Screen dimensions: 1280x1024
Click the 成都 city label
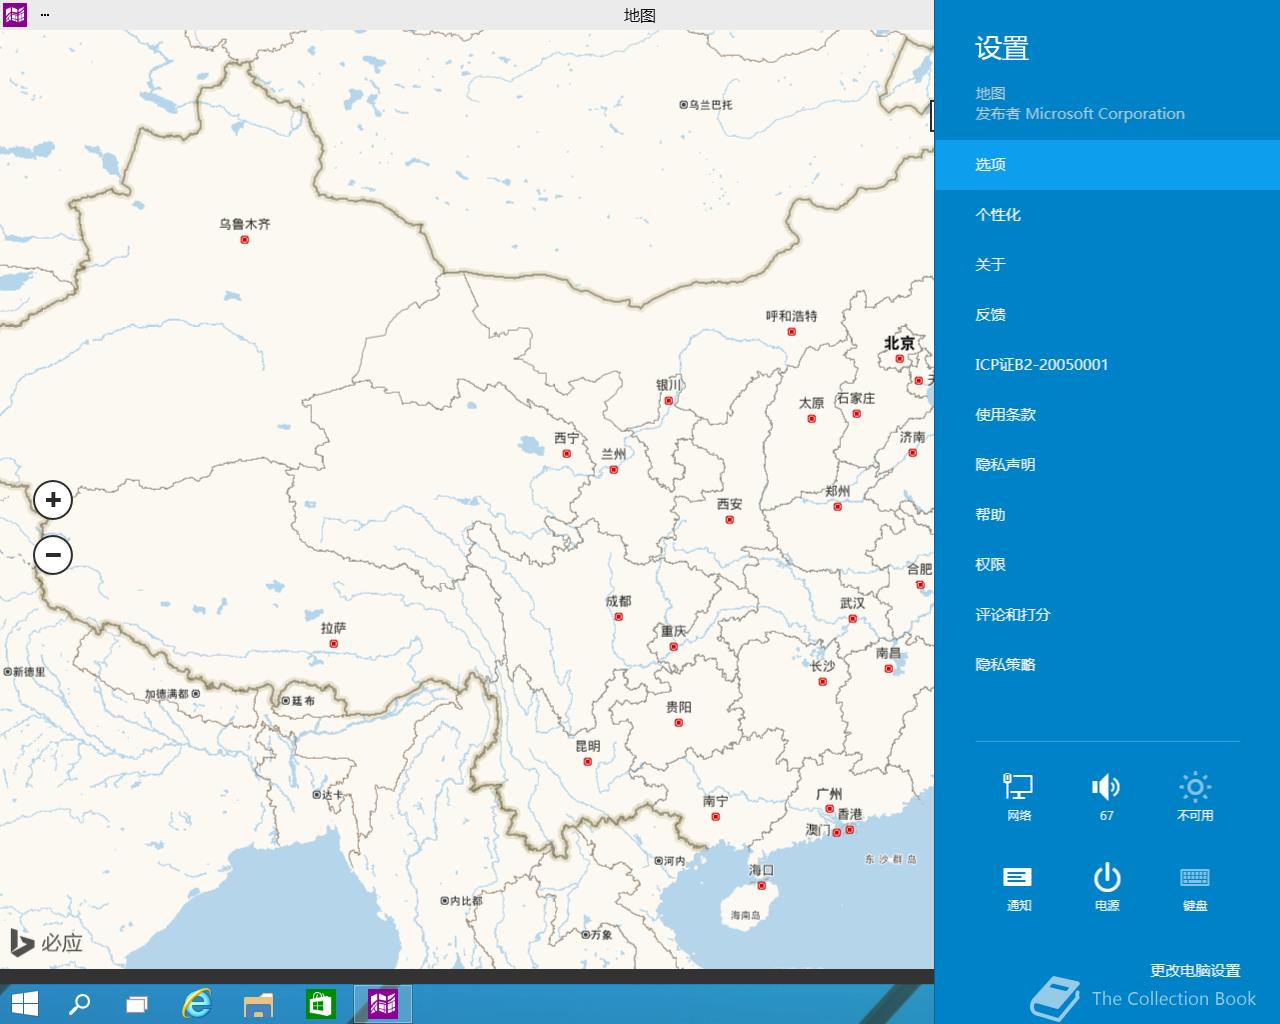(x=618, y=601)
